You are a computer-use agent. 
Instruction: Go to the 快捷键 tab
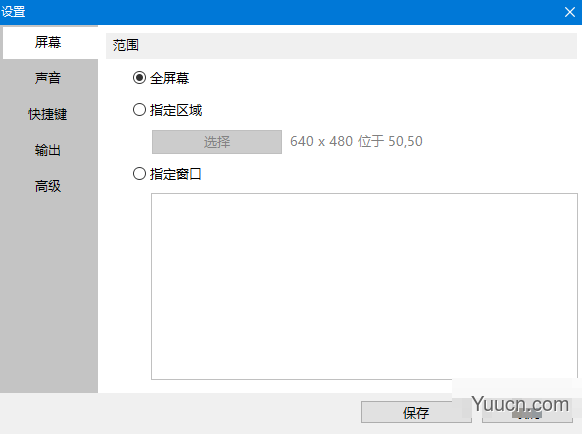[48, 114]
